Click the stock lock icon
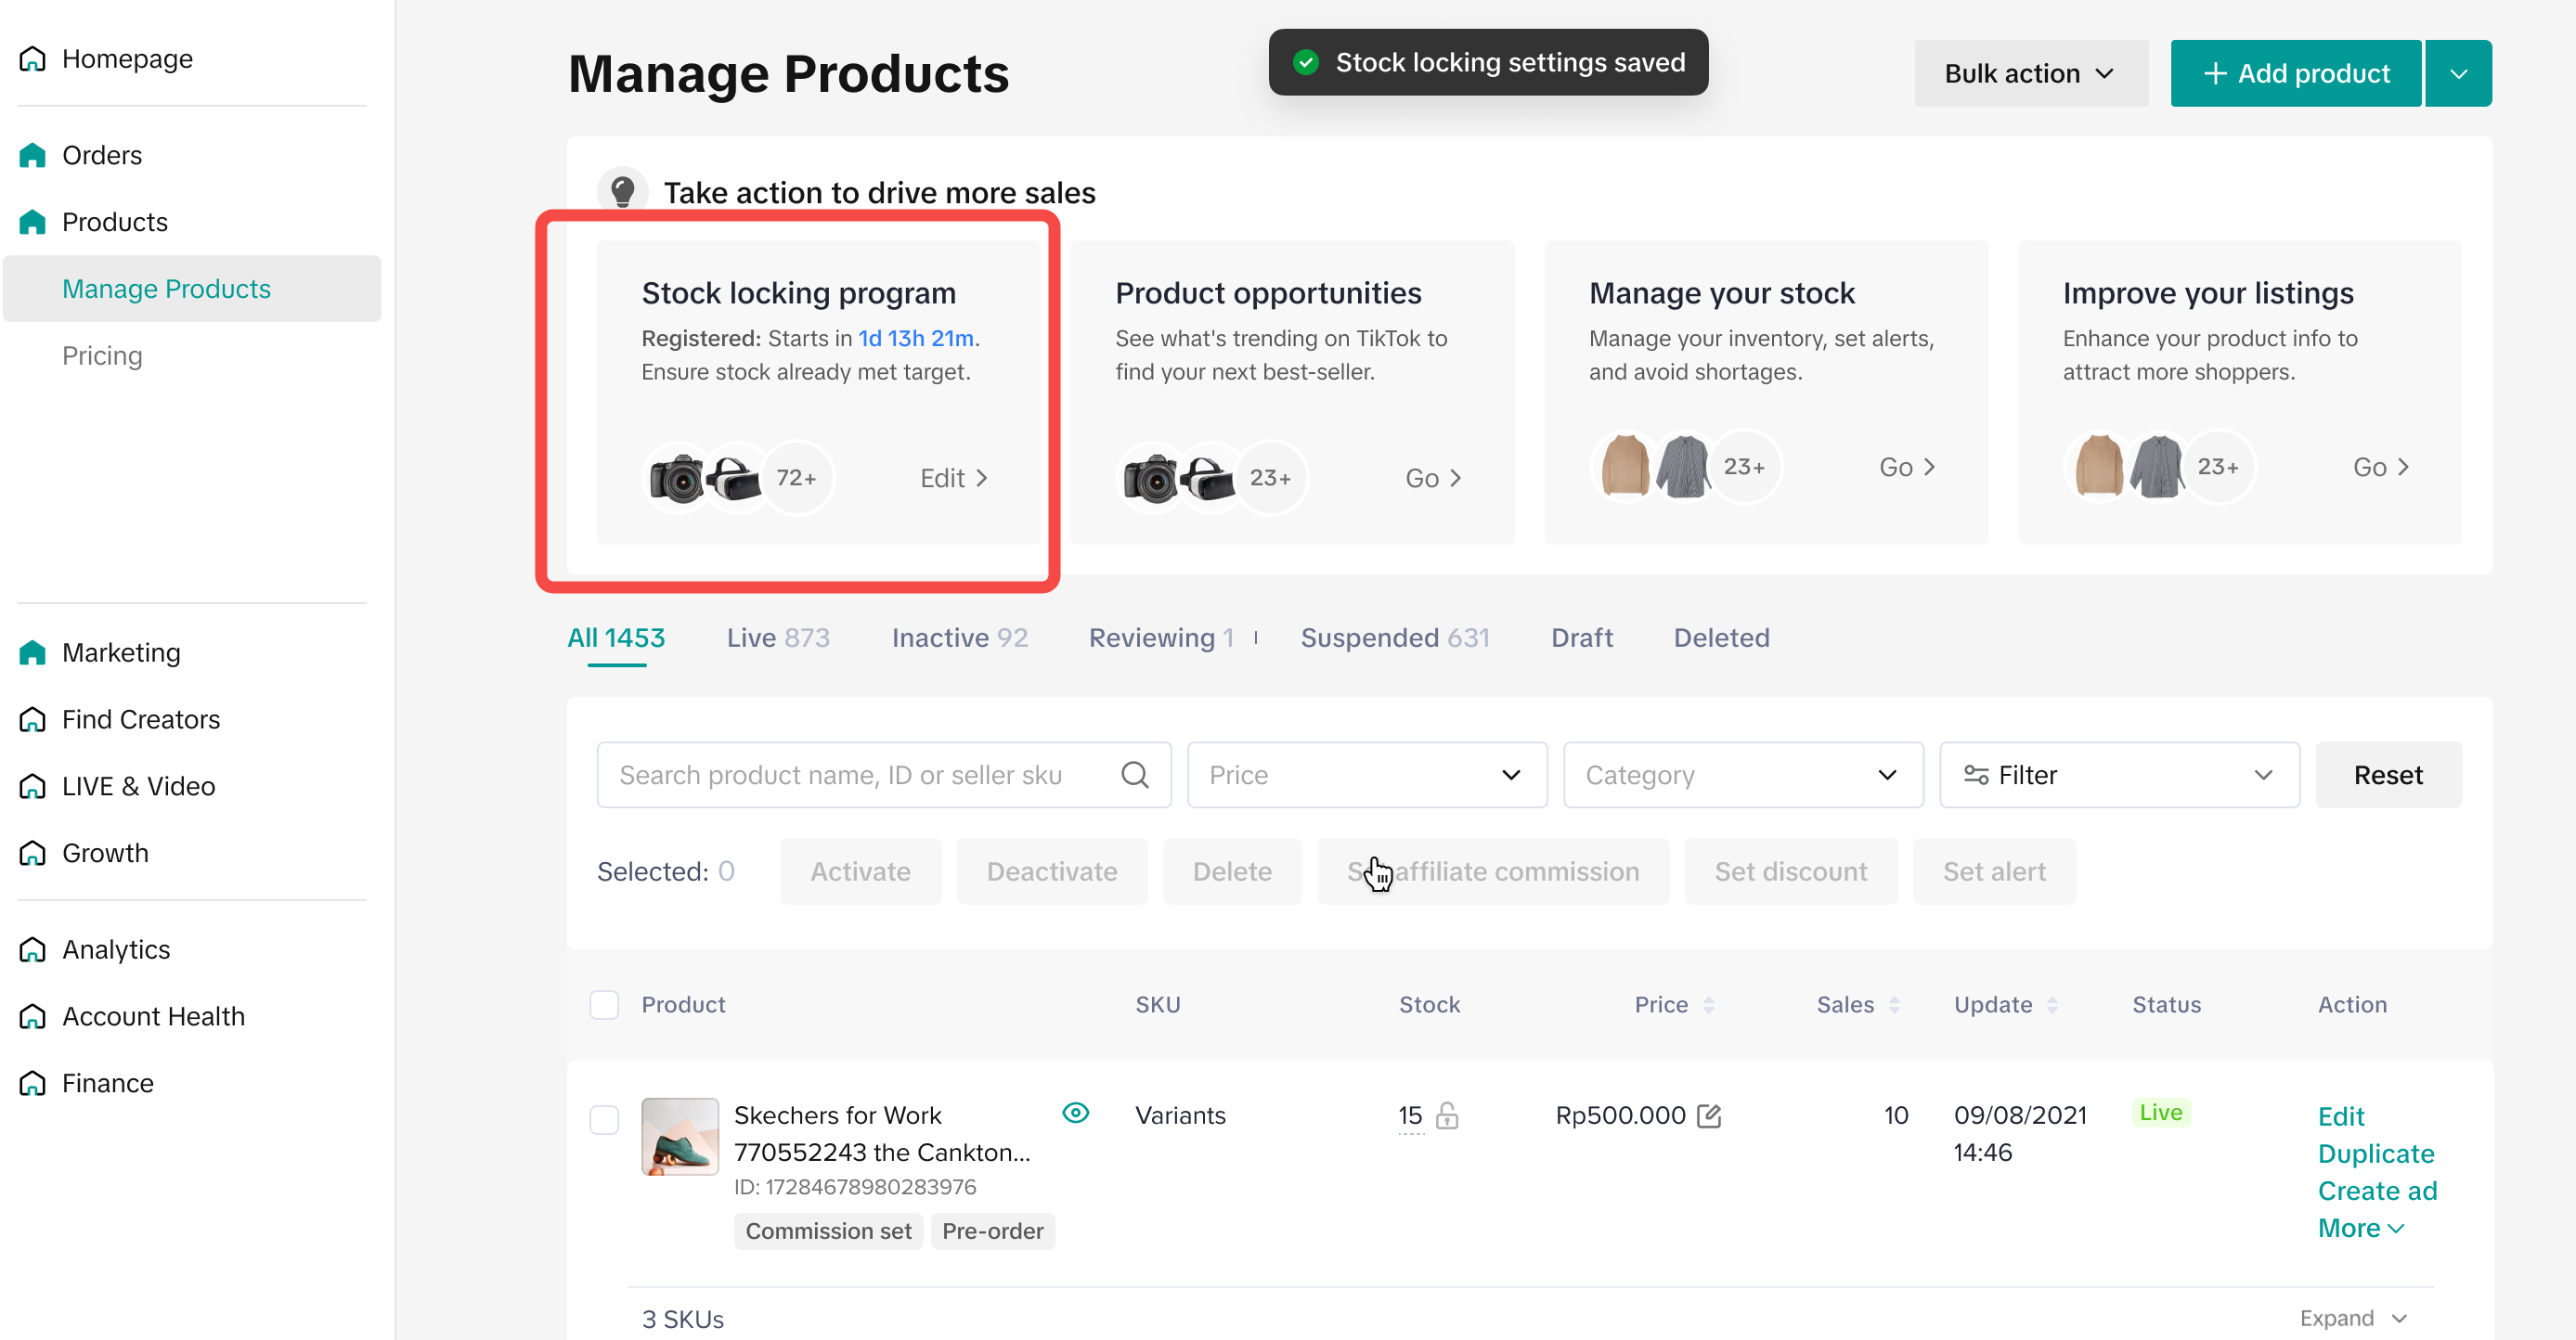Viewport: 2576px width, 1340px height. coord(1446,1115)
